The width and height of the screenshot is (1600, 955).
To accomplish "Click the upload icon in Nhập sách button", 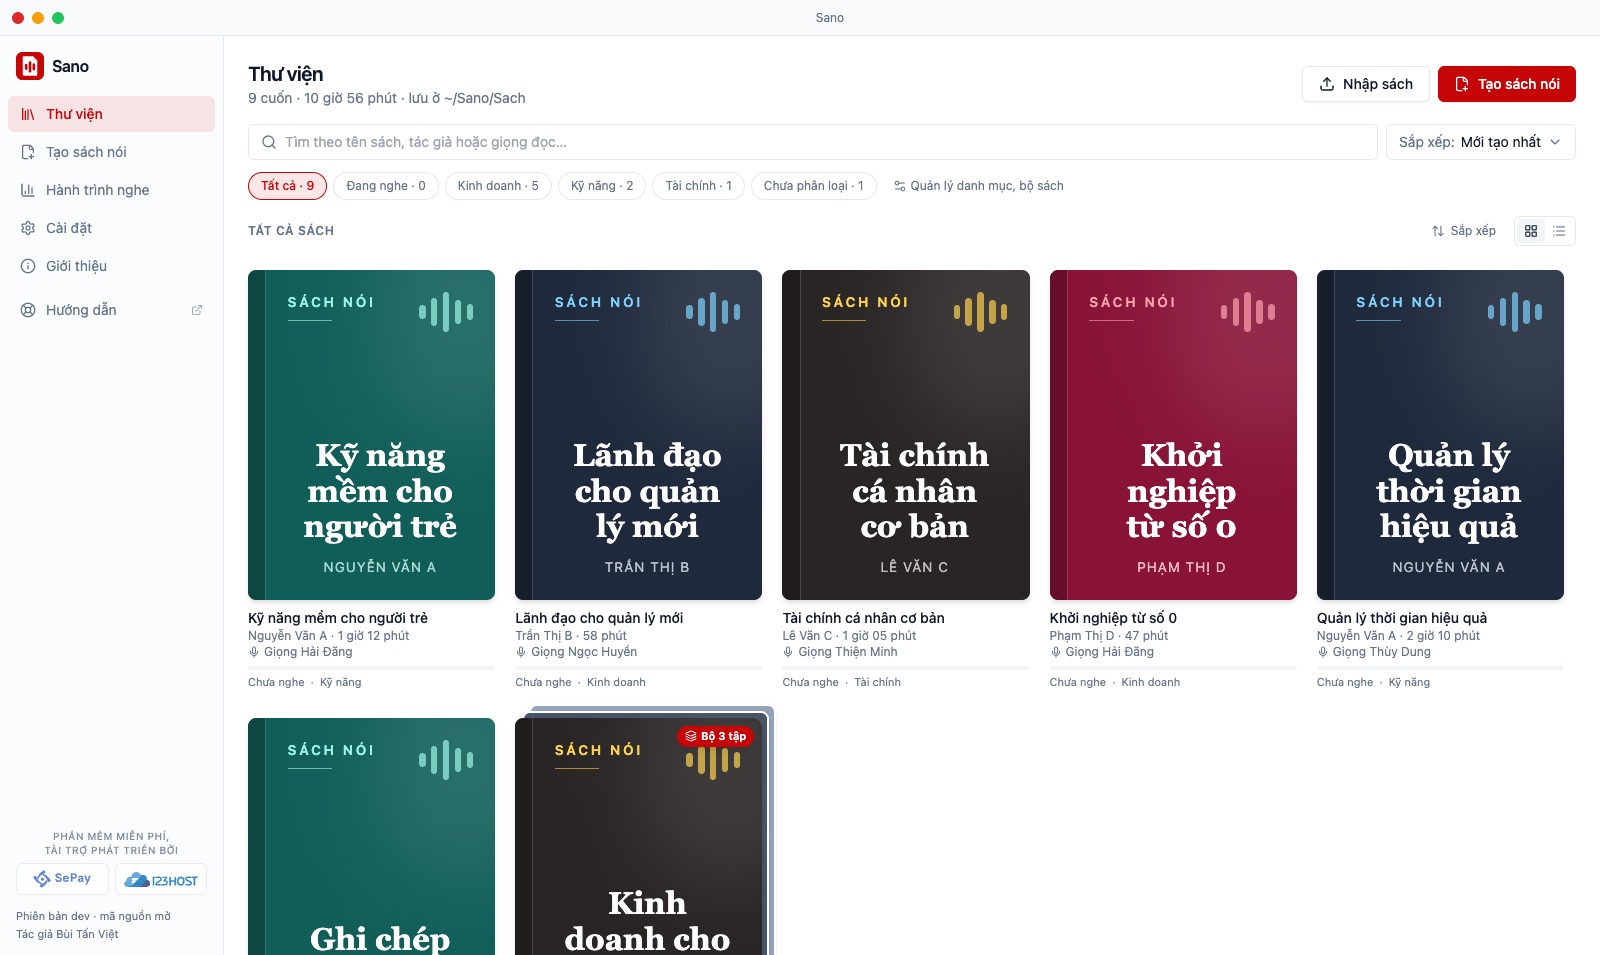I will pos(1327,84).
